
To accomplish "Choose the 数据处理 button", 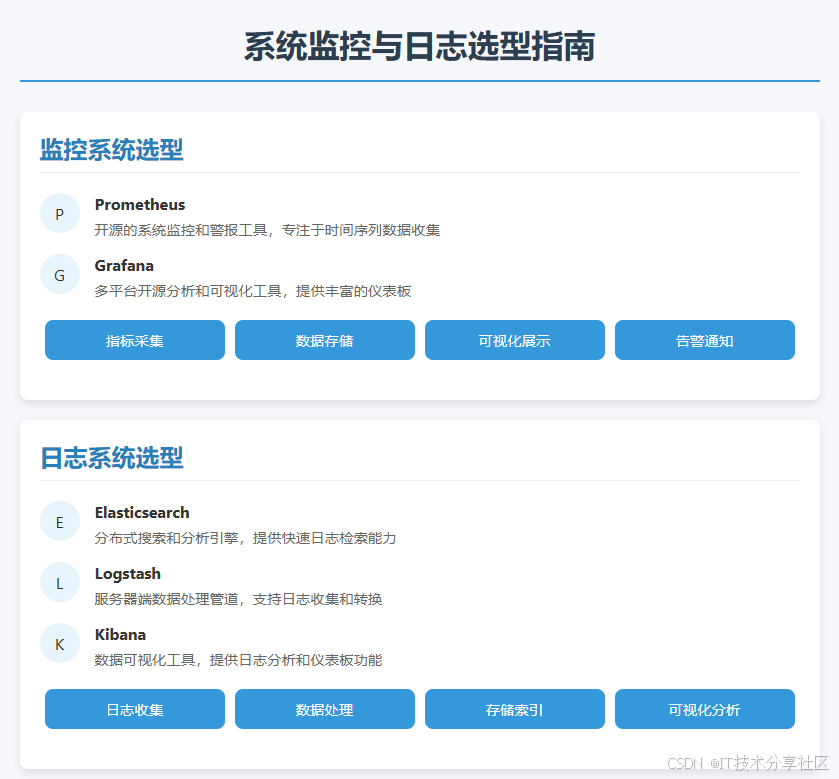I will pos(325,709).
